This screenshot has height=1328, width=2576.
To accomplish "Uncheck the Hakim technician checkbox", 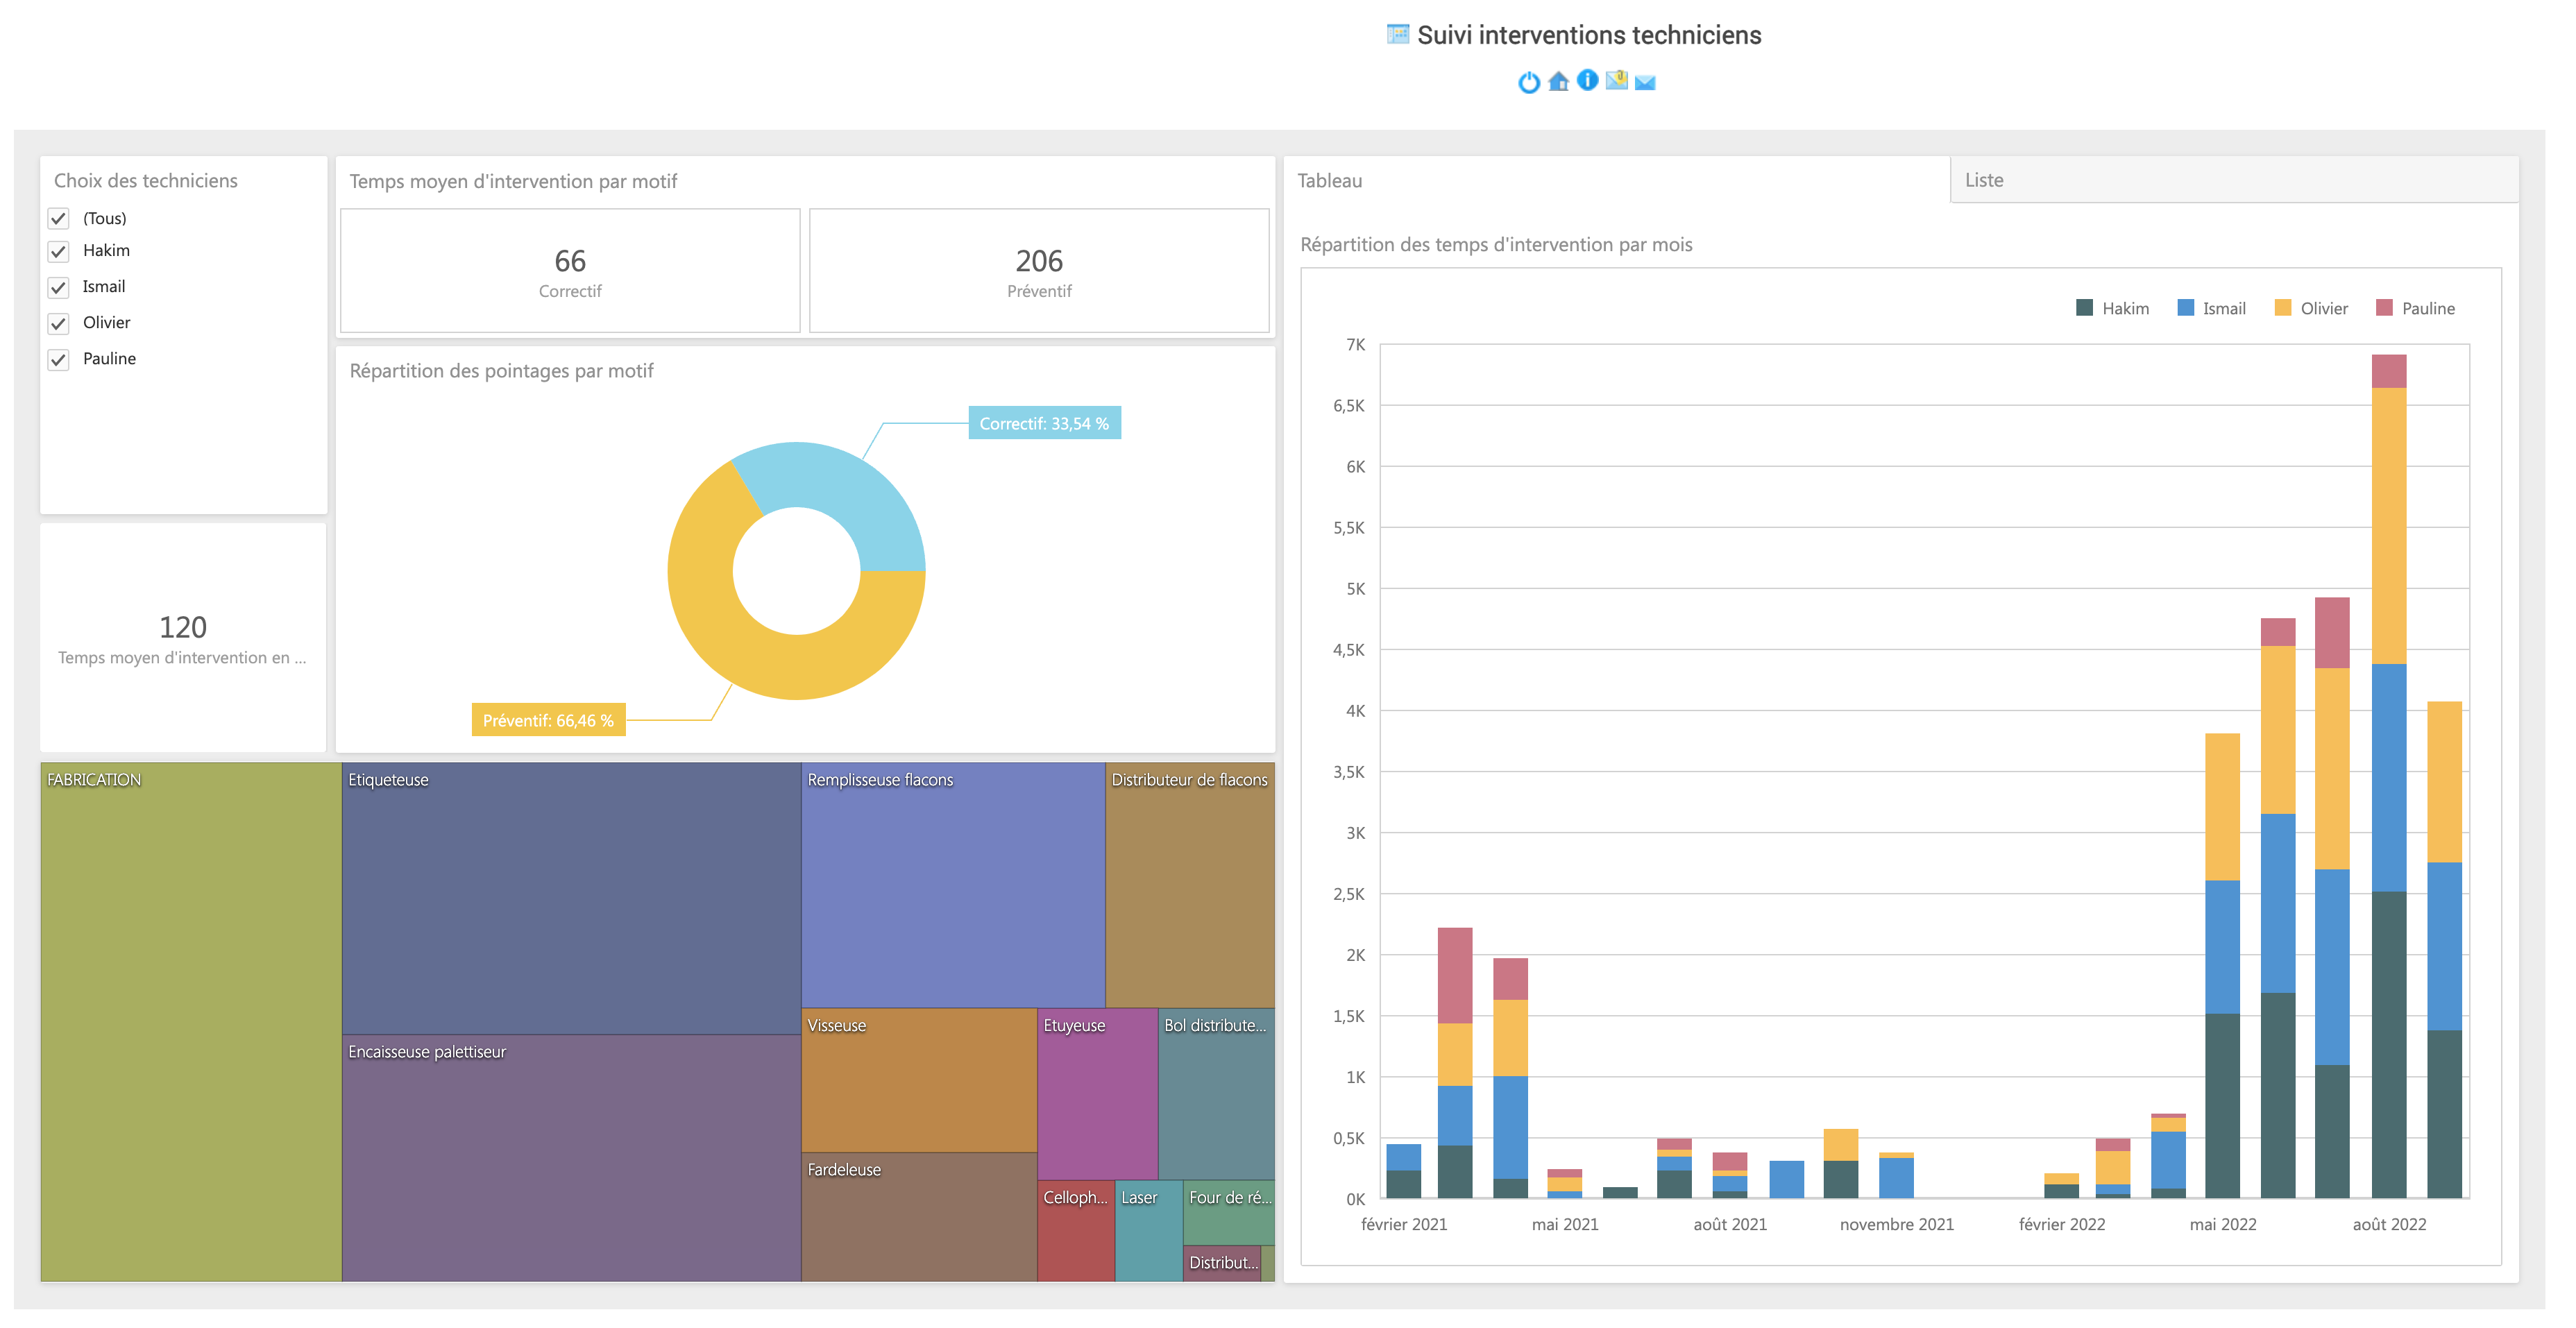I will pyautogui.click(x=59, y=251).
